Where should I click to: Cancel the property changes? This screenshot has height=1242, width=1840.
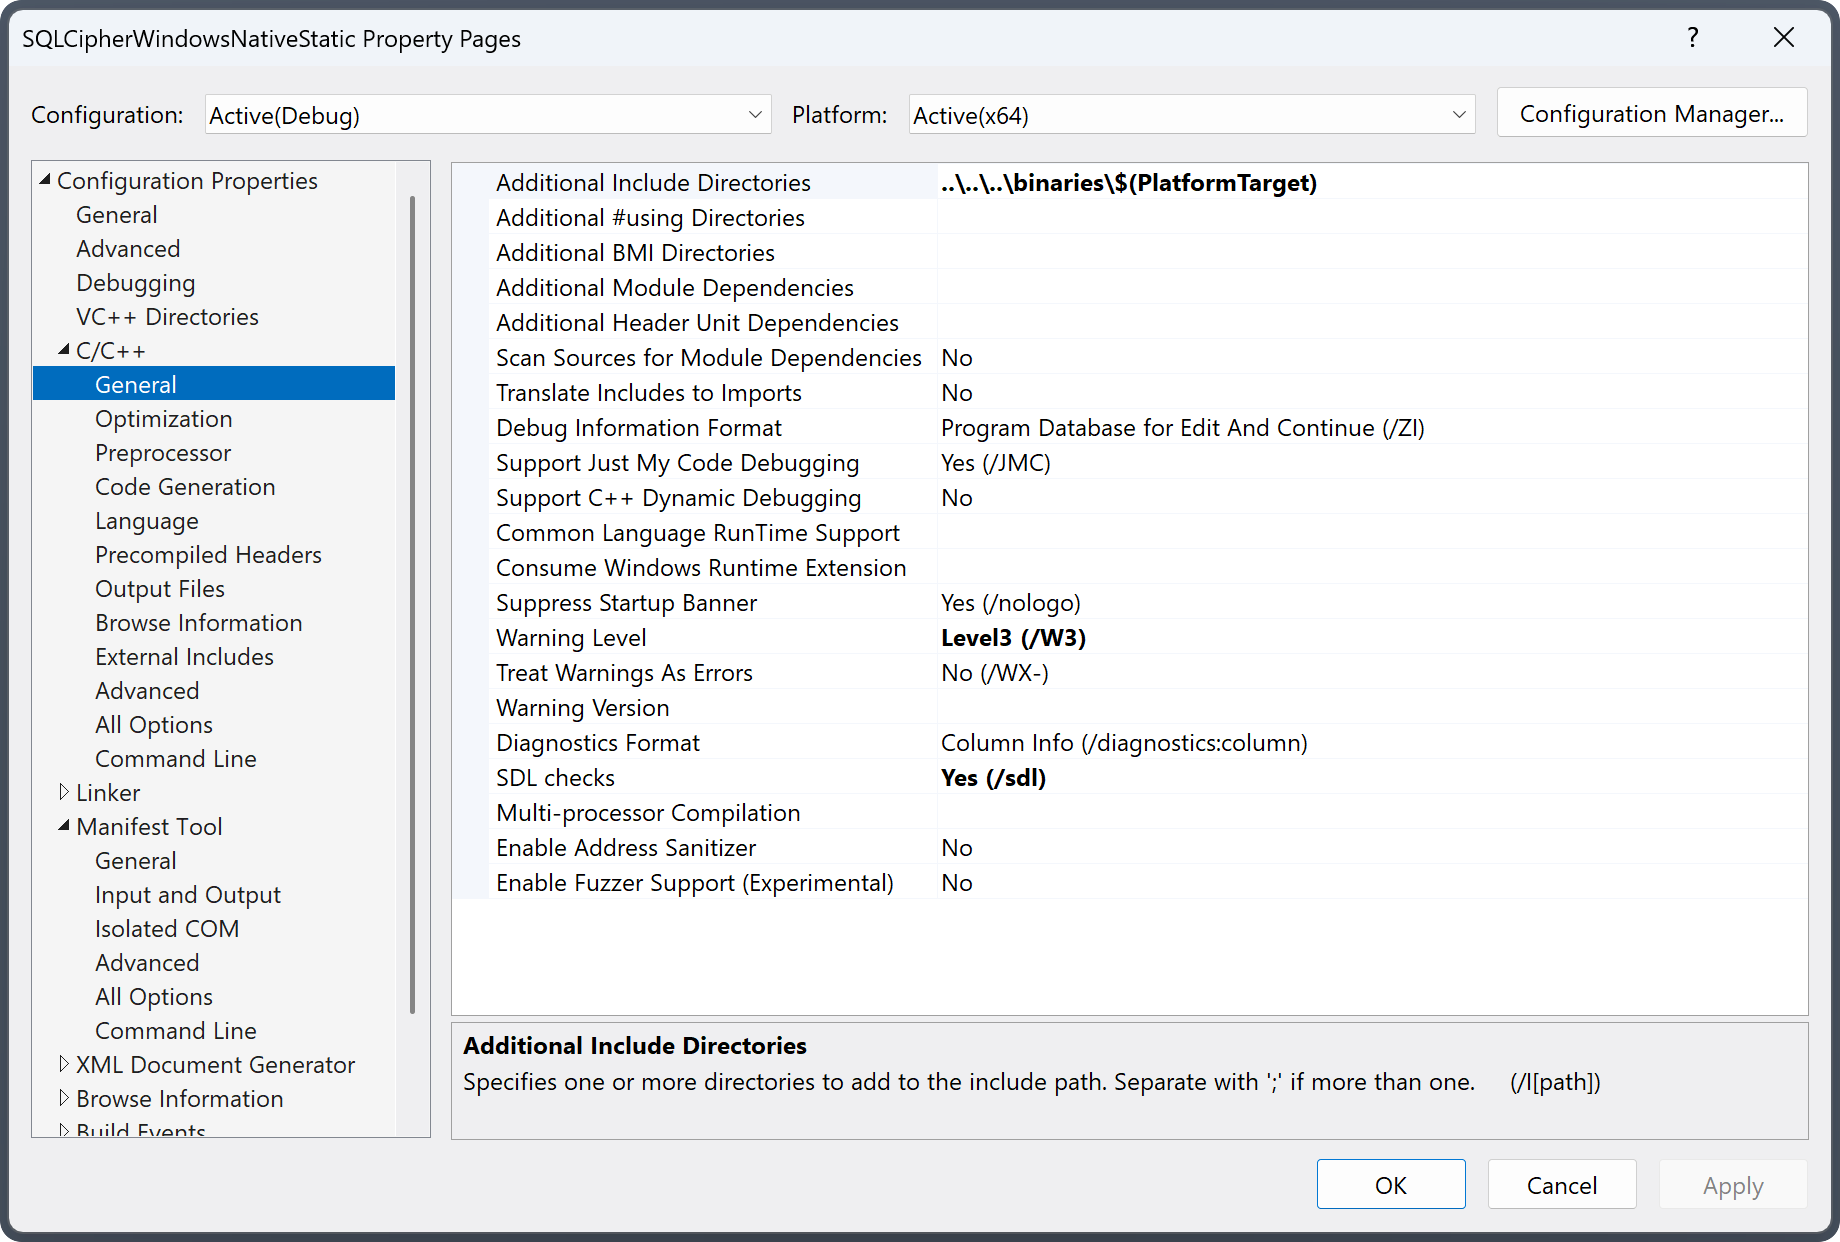coord(1562,1185)
